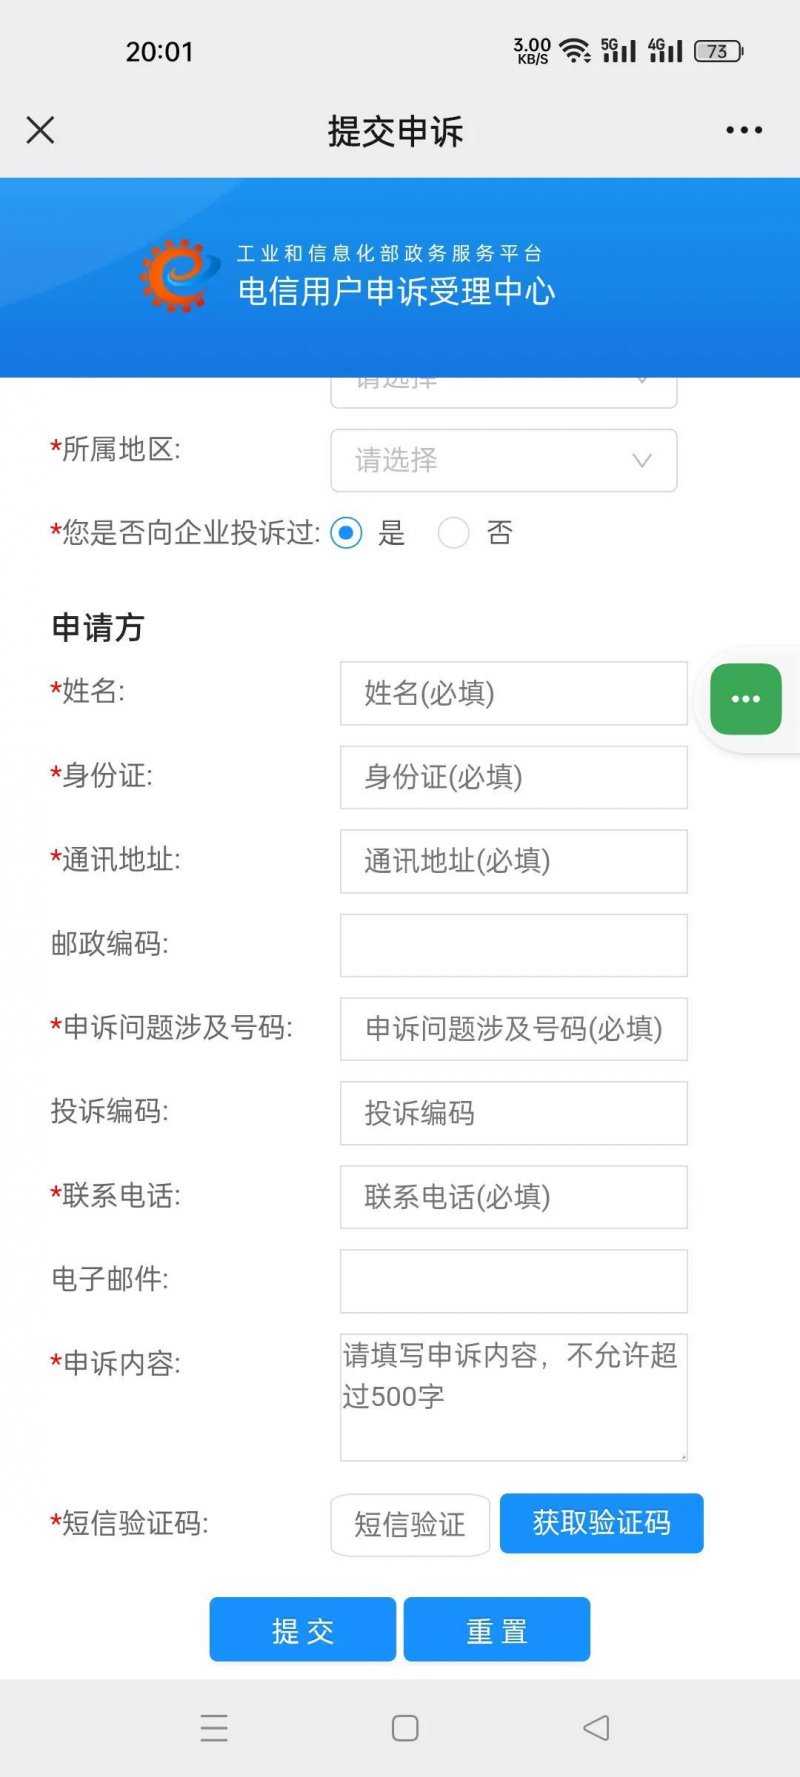Click the 重置 reset button
Image resolution: width=800 pixels, height=1777 pixels.
pyautogui.click(x=497, y=1629)
